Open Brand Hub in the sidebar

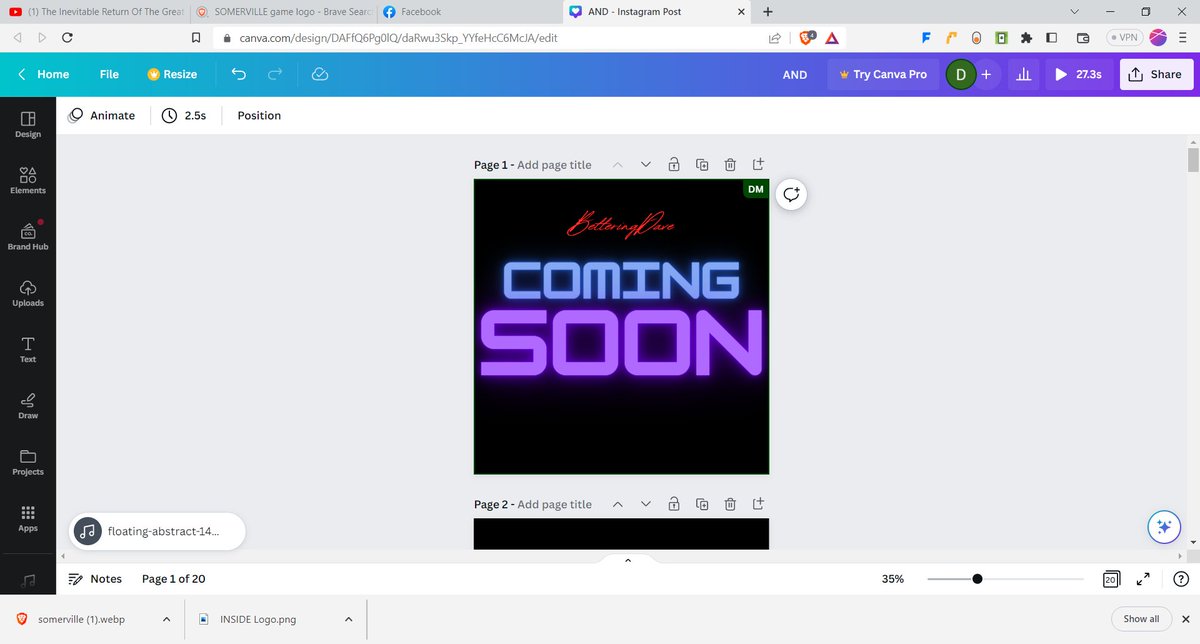click(x=28, y=237)
